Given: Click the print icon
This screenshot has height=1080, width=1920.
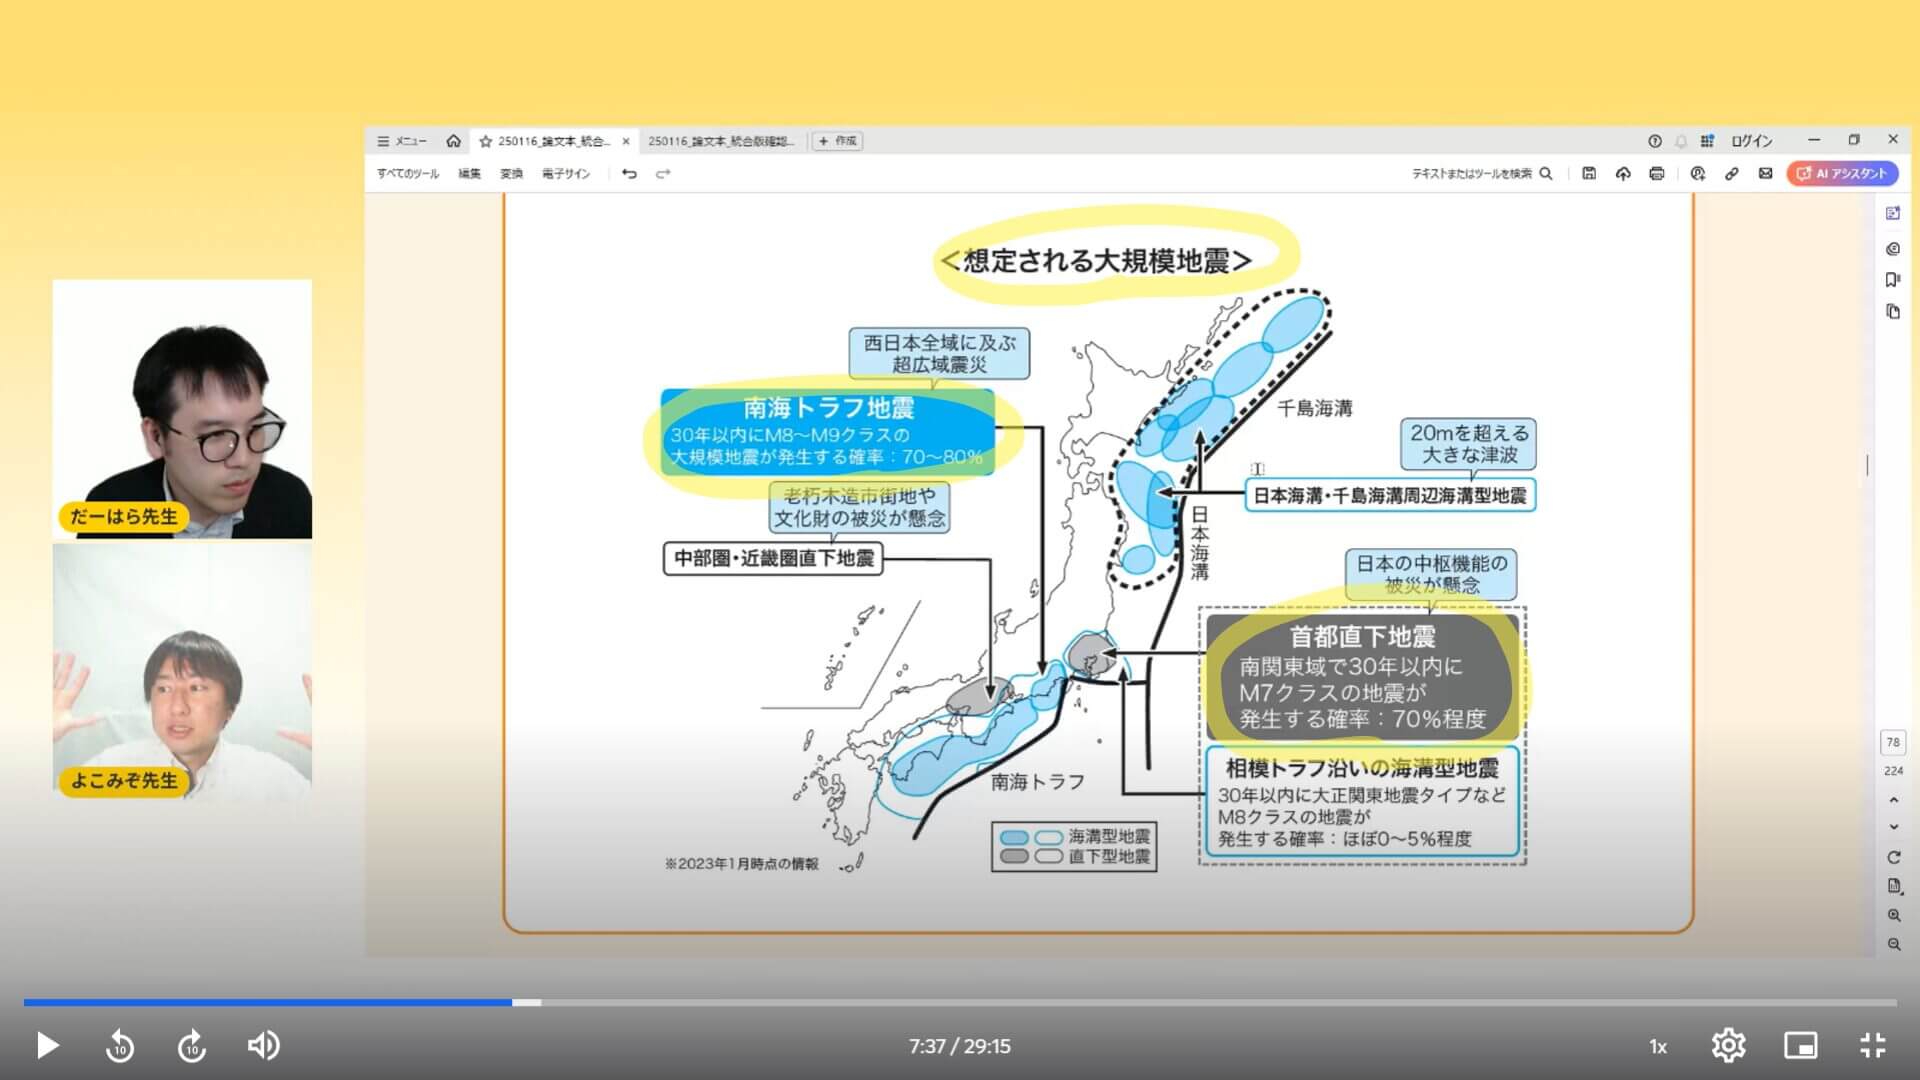Looking at the screenshot, I should (1657, 174).
